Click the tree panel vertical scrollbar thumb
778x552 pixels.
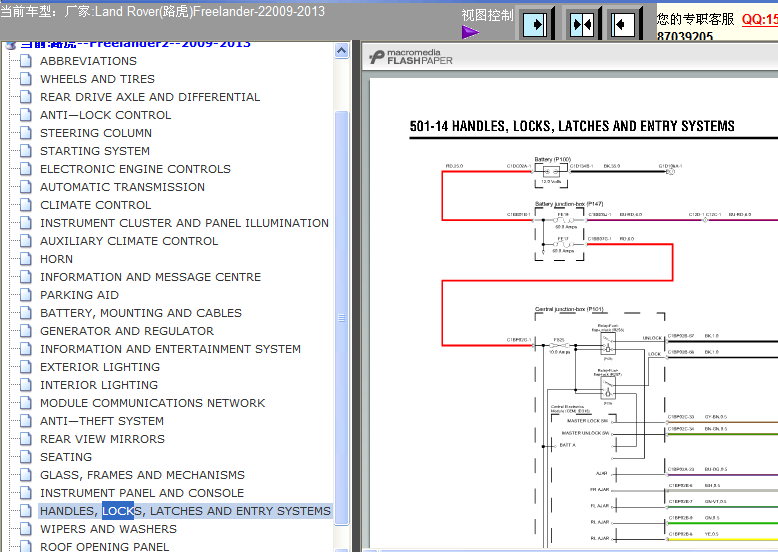tap(341, 317)
